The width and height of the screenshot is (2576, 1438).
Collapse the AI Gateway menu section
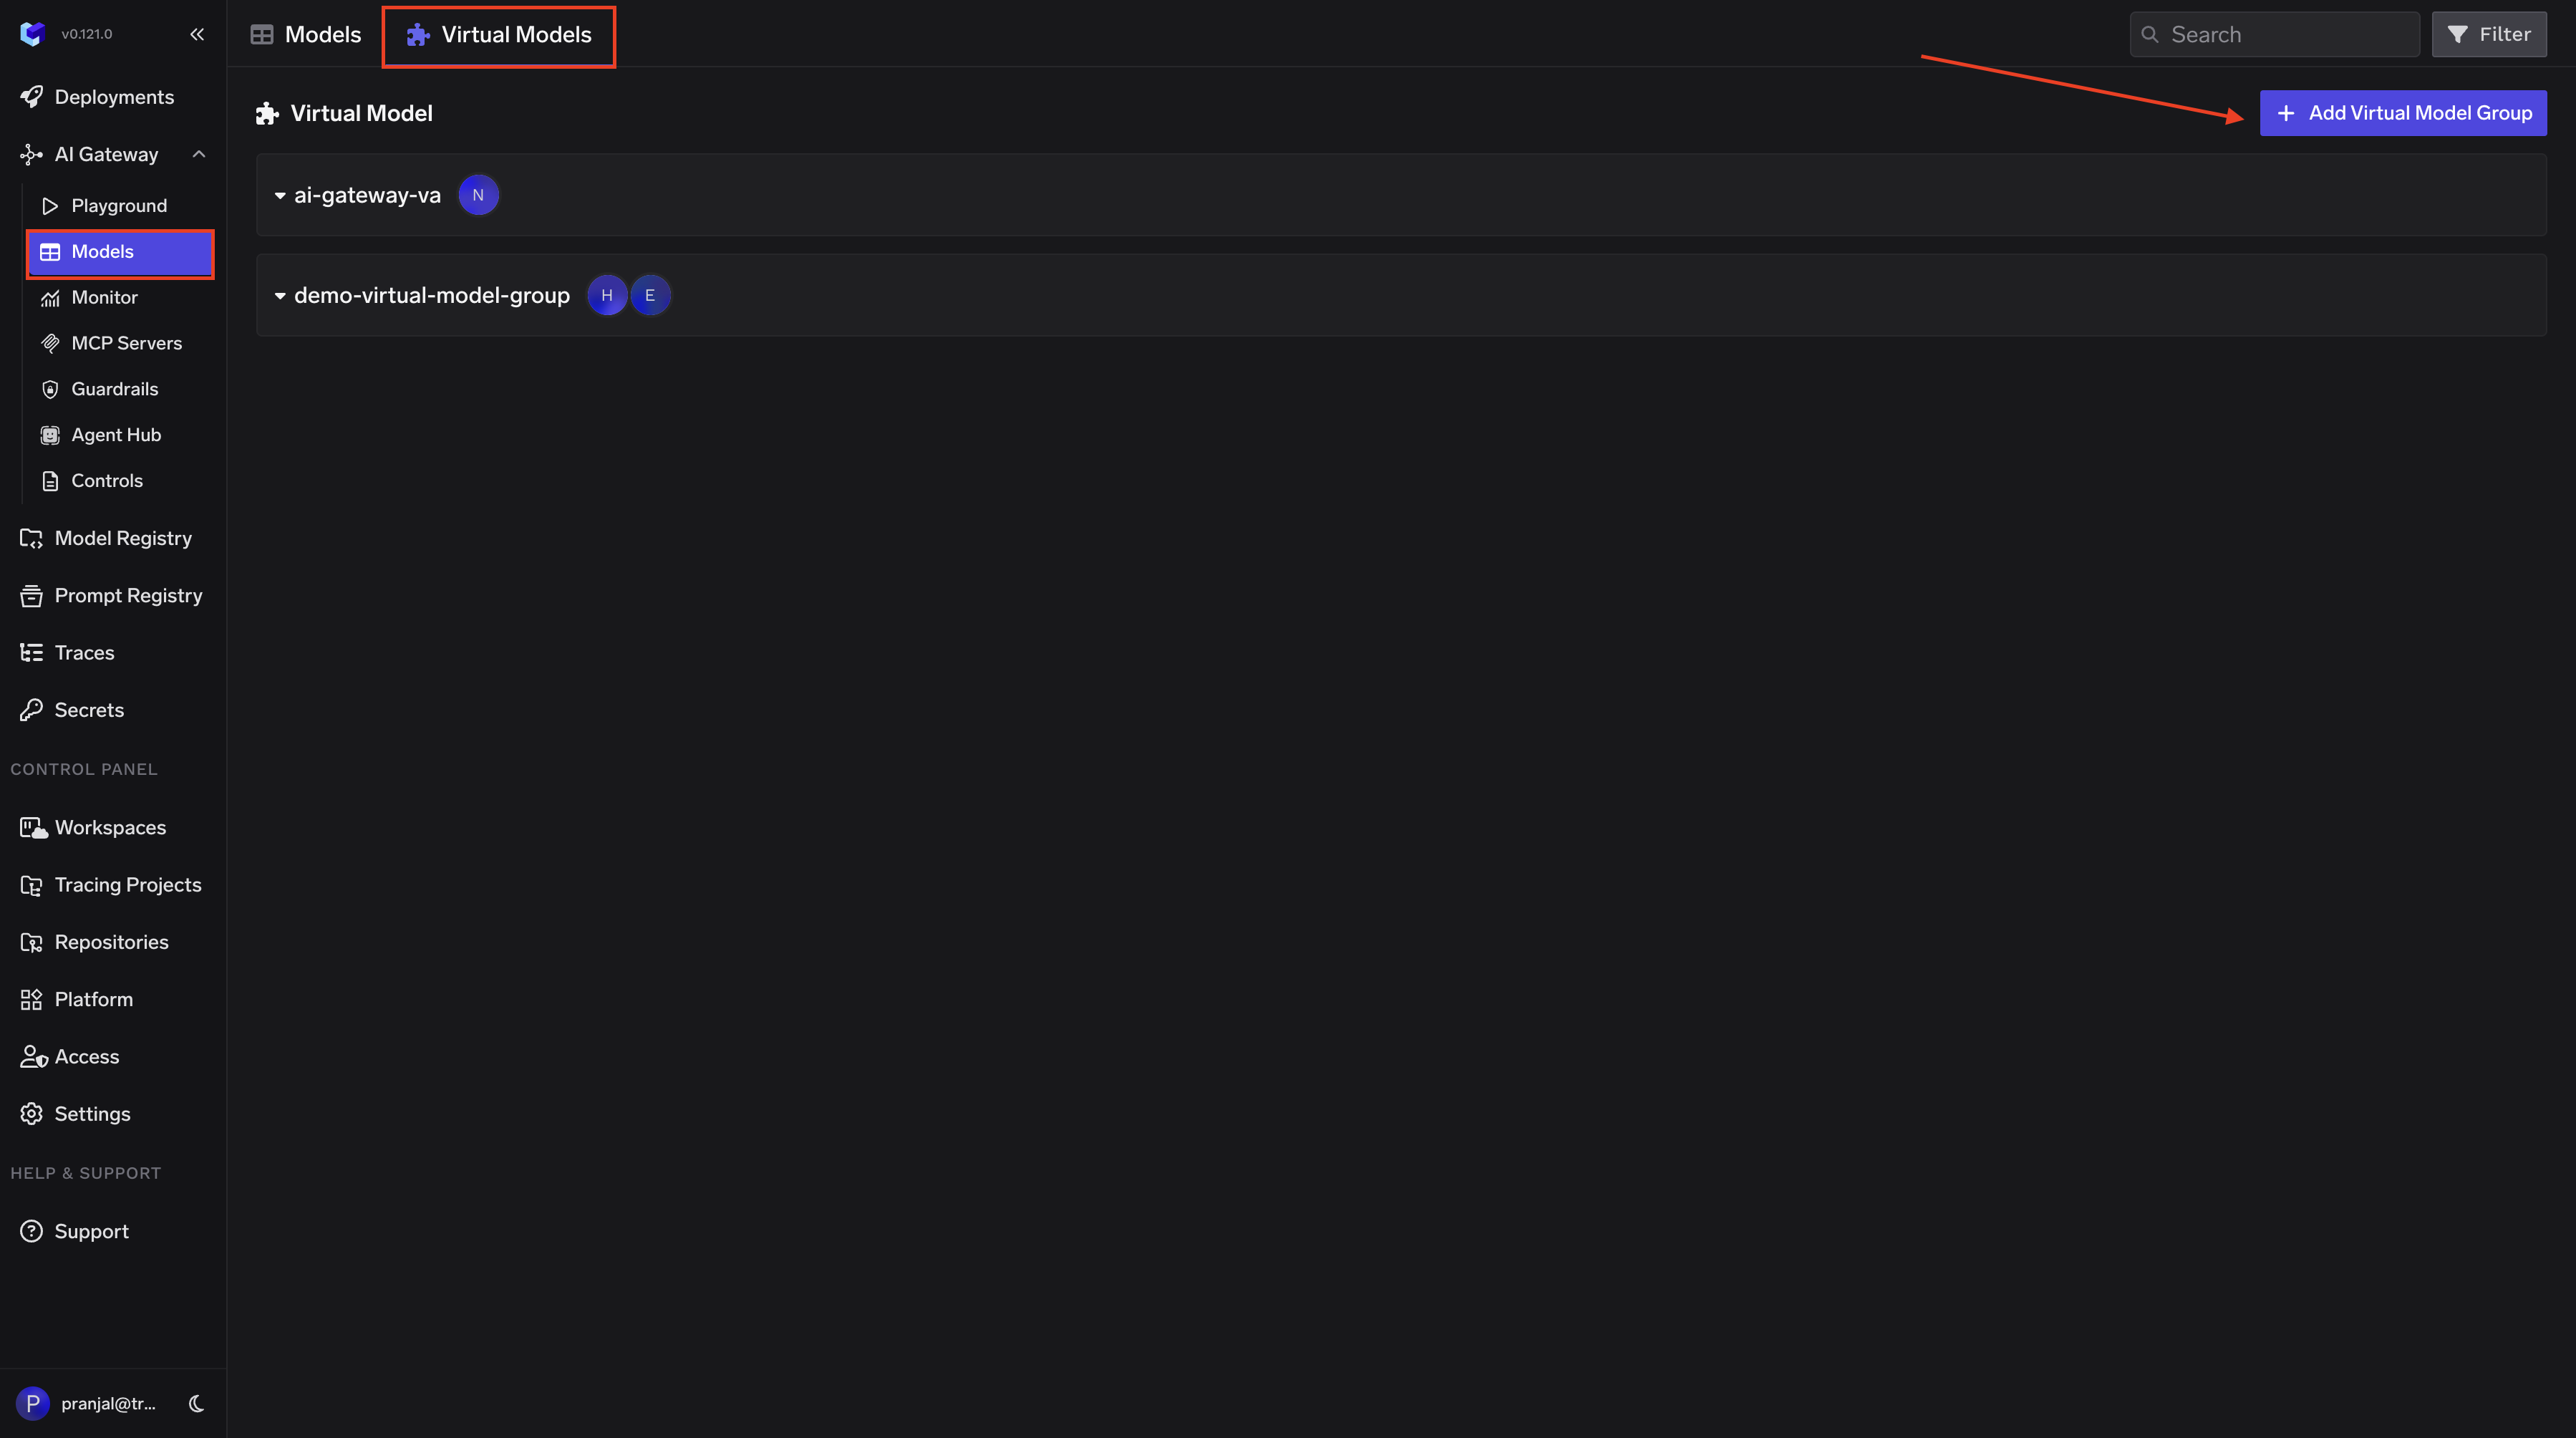pyautogui.click(x=199, y=154)
